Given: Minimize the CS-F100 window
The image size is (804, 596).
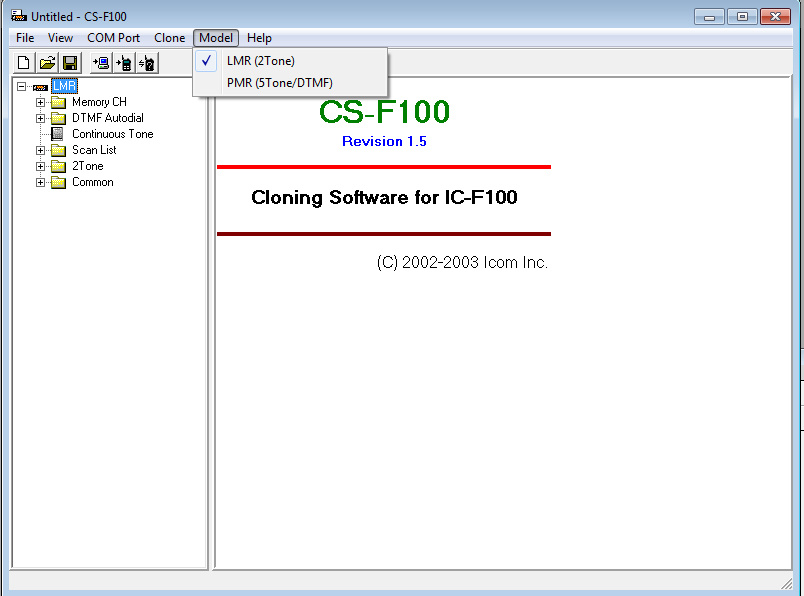Looking at the screenshot, I should click(x=709, y=17).
